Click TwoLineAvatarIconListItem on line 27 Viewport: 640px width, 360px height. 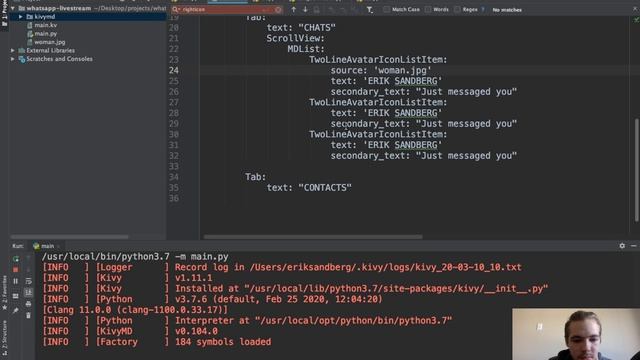(378, 102)
